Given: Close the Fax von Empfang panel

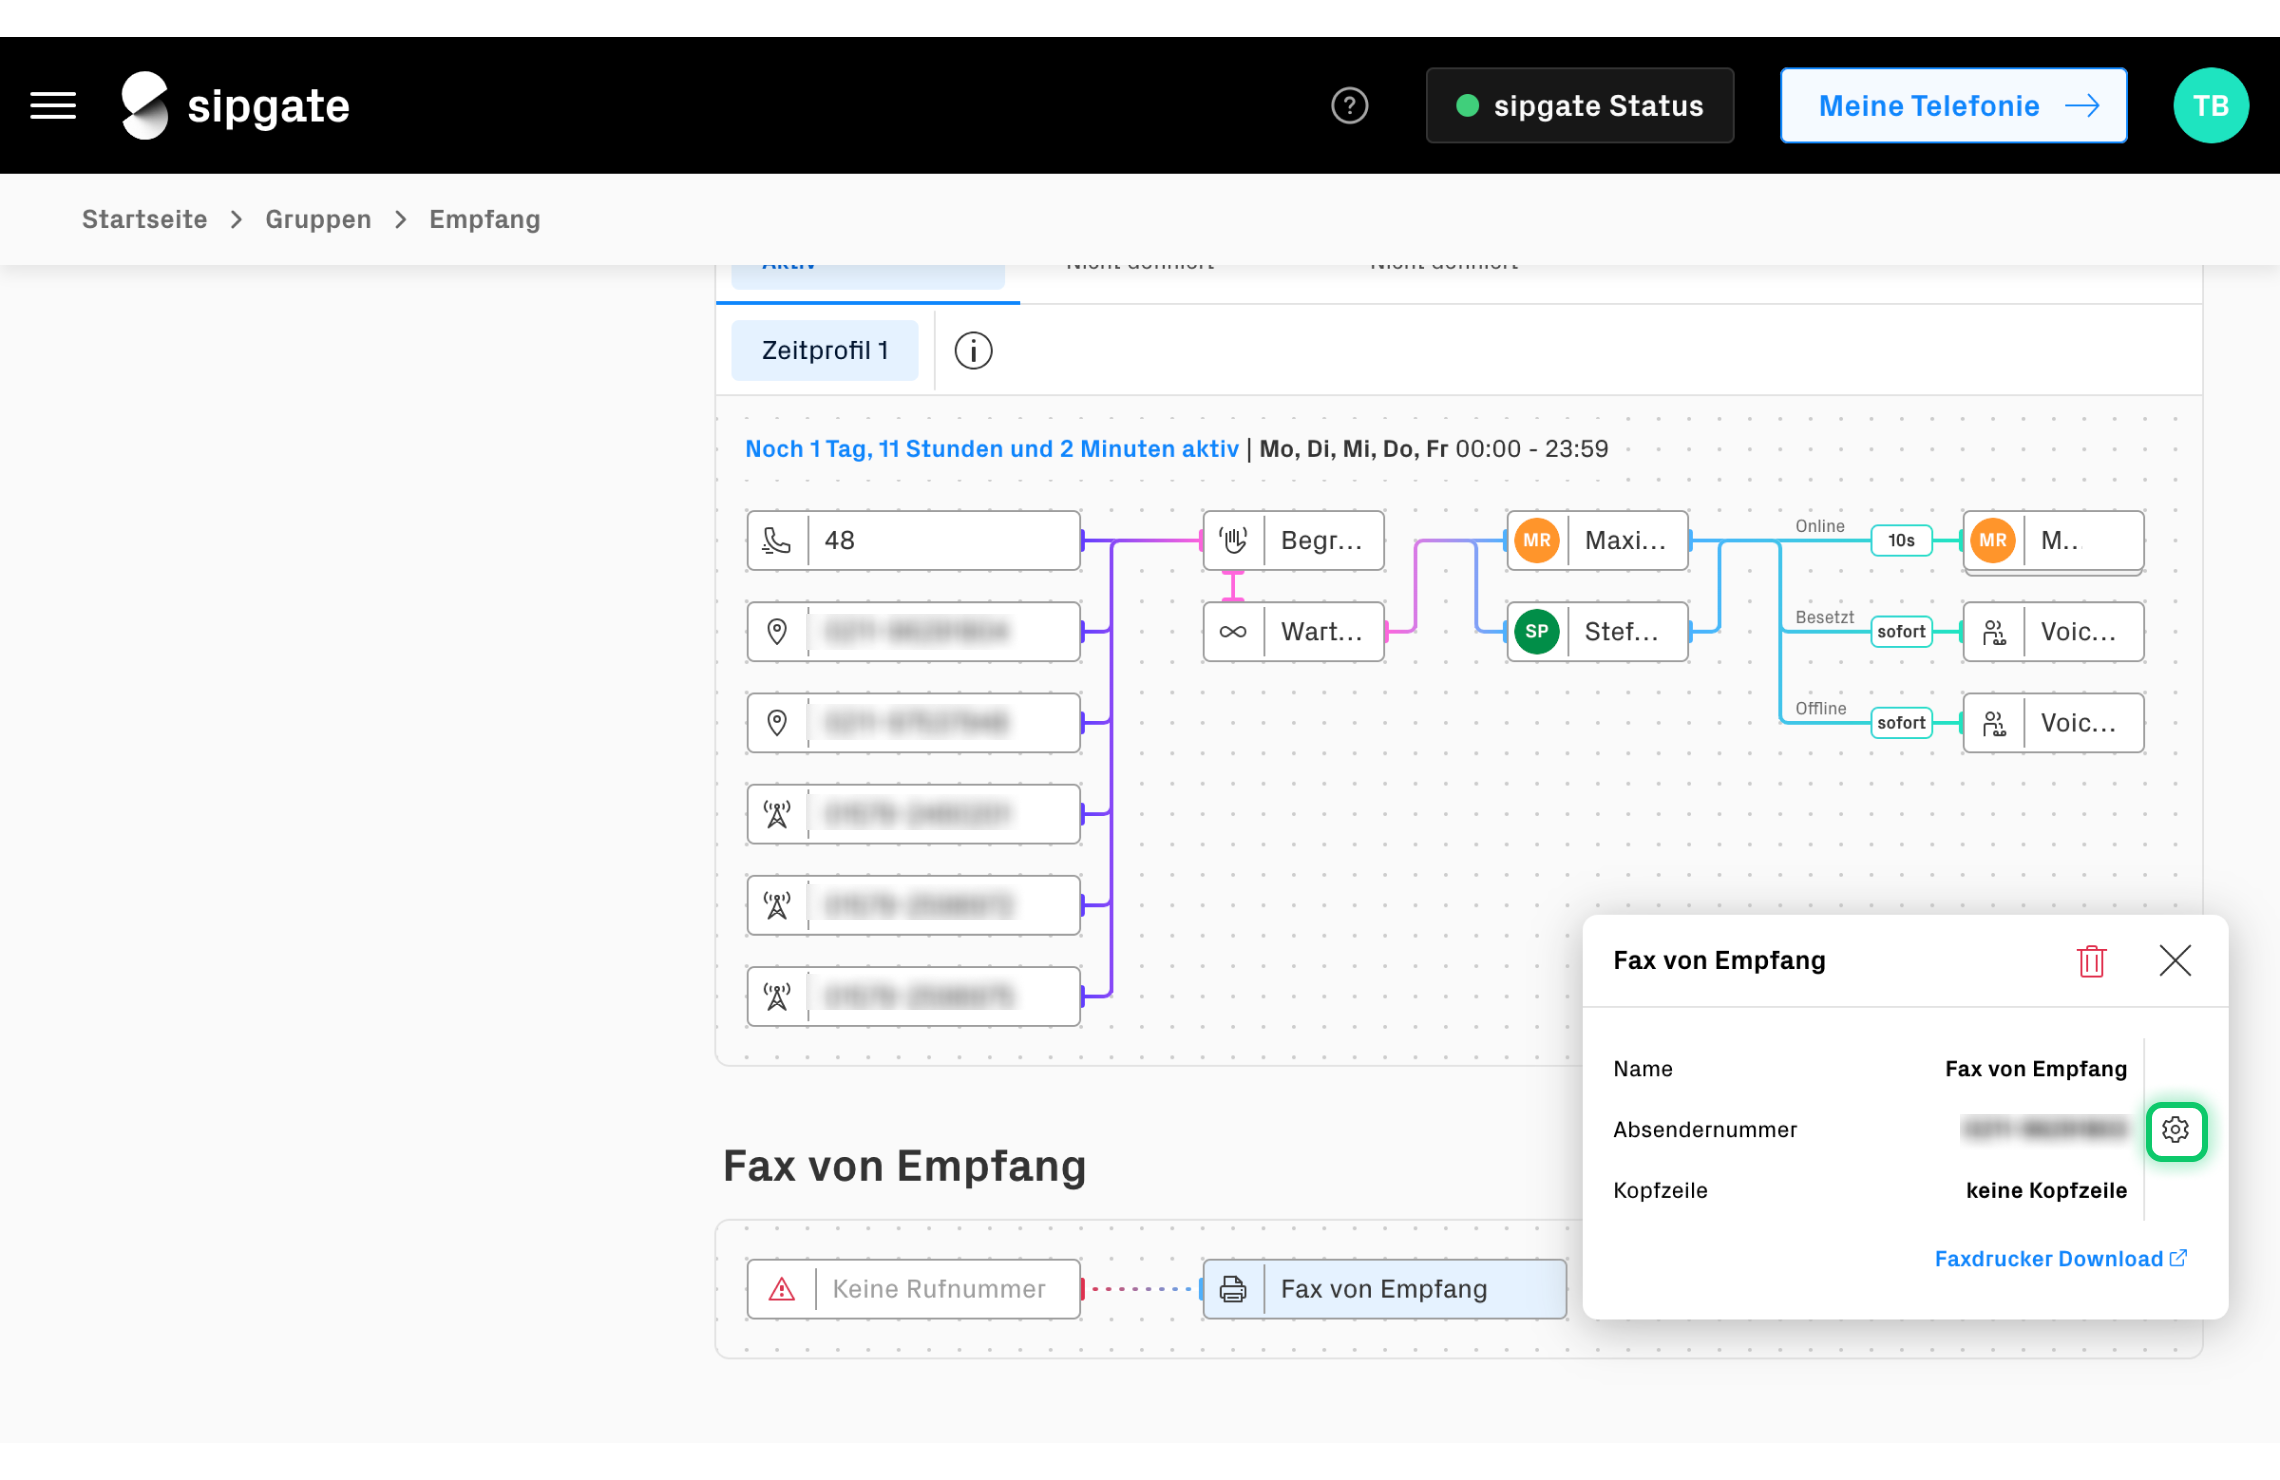Looking at the screenshot, I should point(2175,960).
